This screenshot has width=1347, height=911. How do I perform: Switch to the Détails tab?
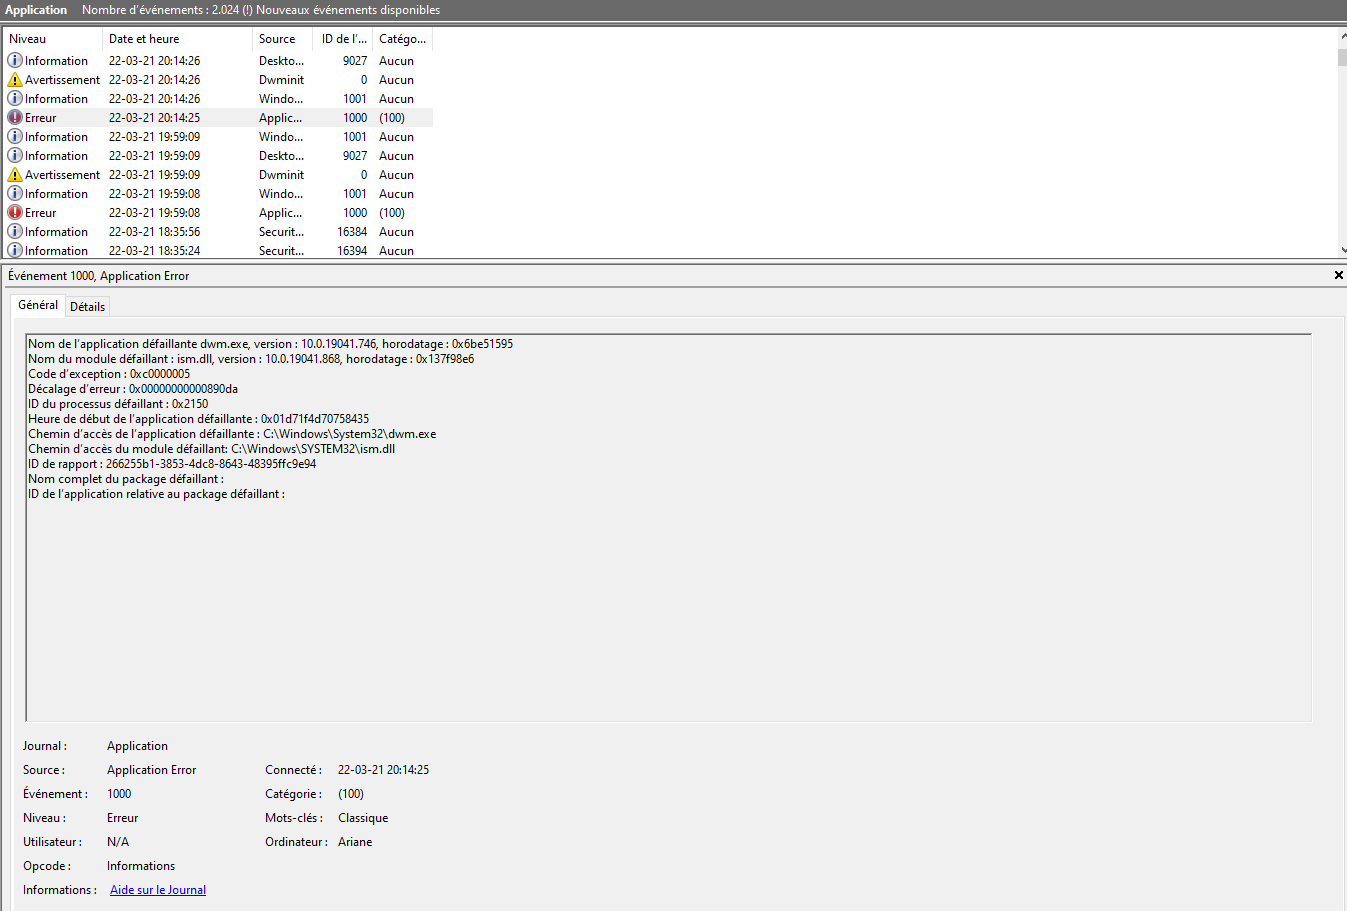[88, 307]
